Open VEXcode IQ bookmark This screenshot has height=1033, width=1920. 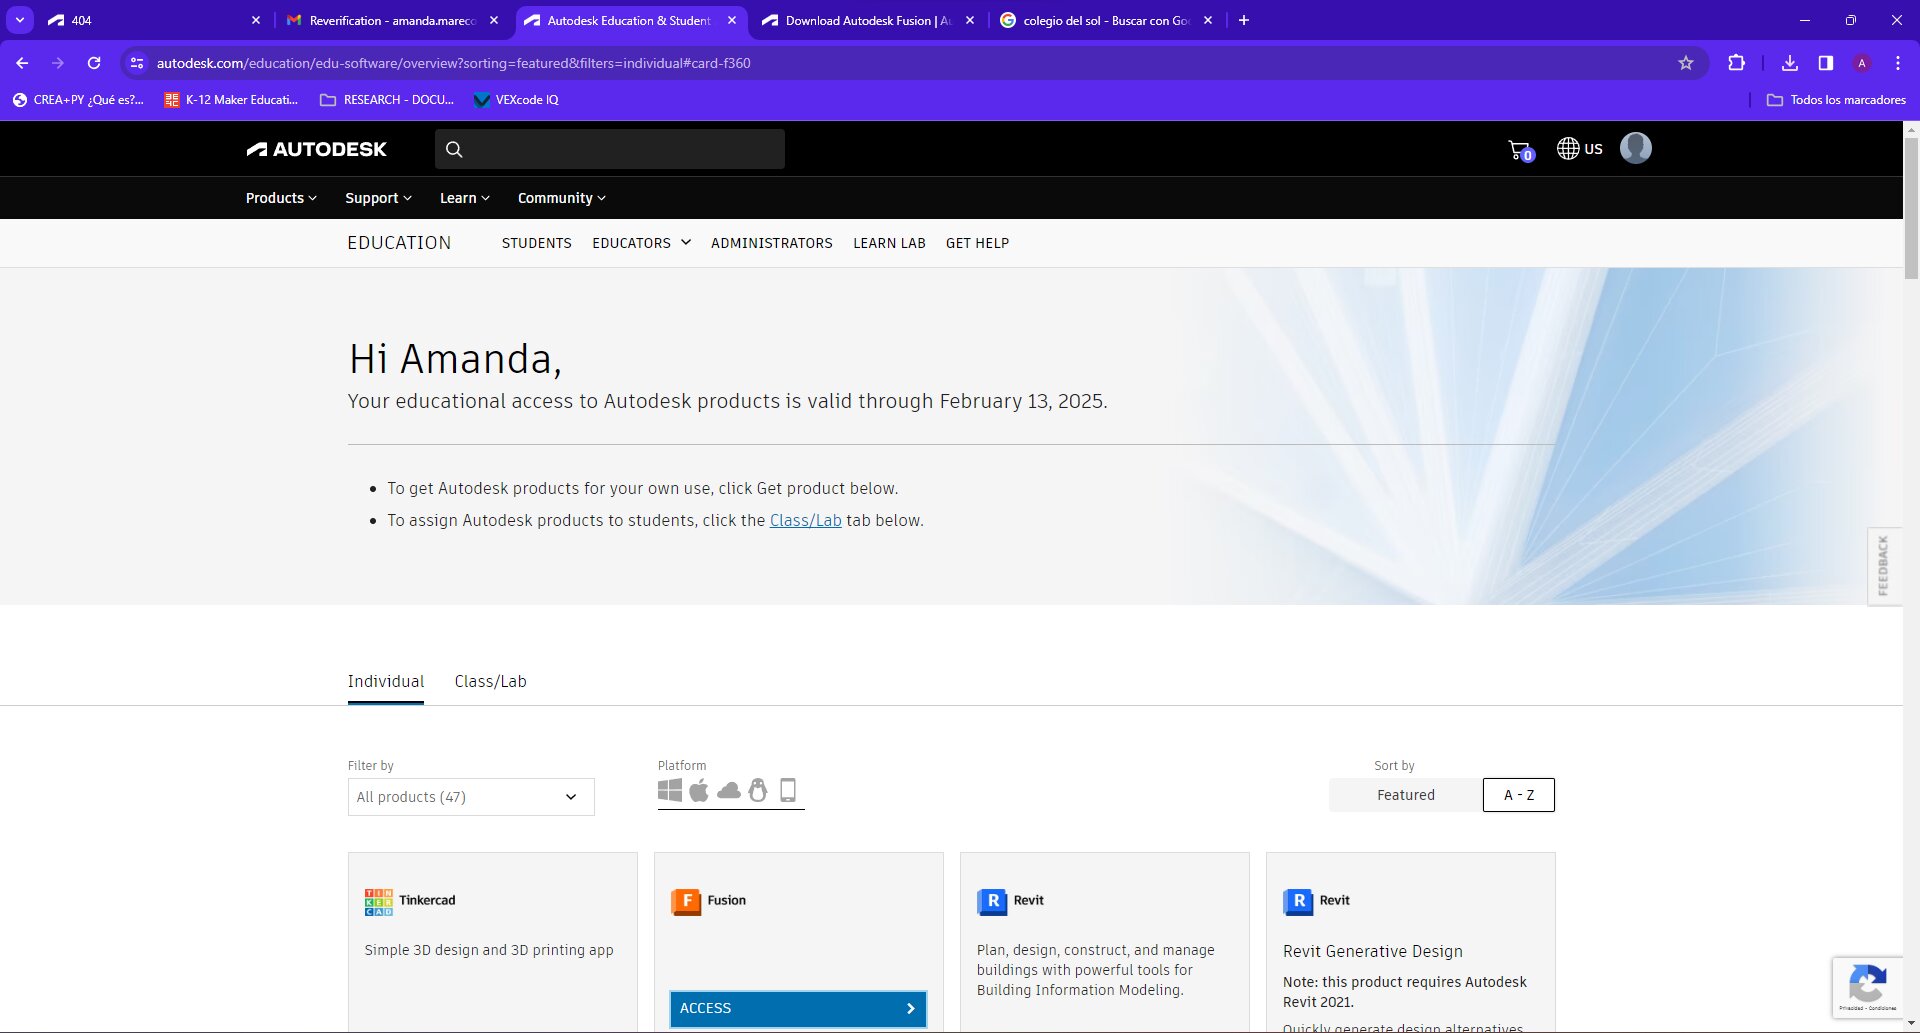tap(516, 100)
